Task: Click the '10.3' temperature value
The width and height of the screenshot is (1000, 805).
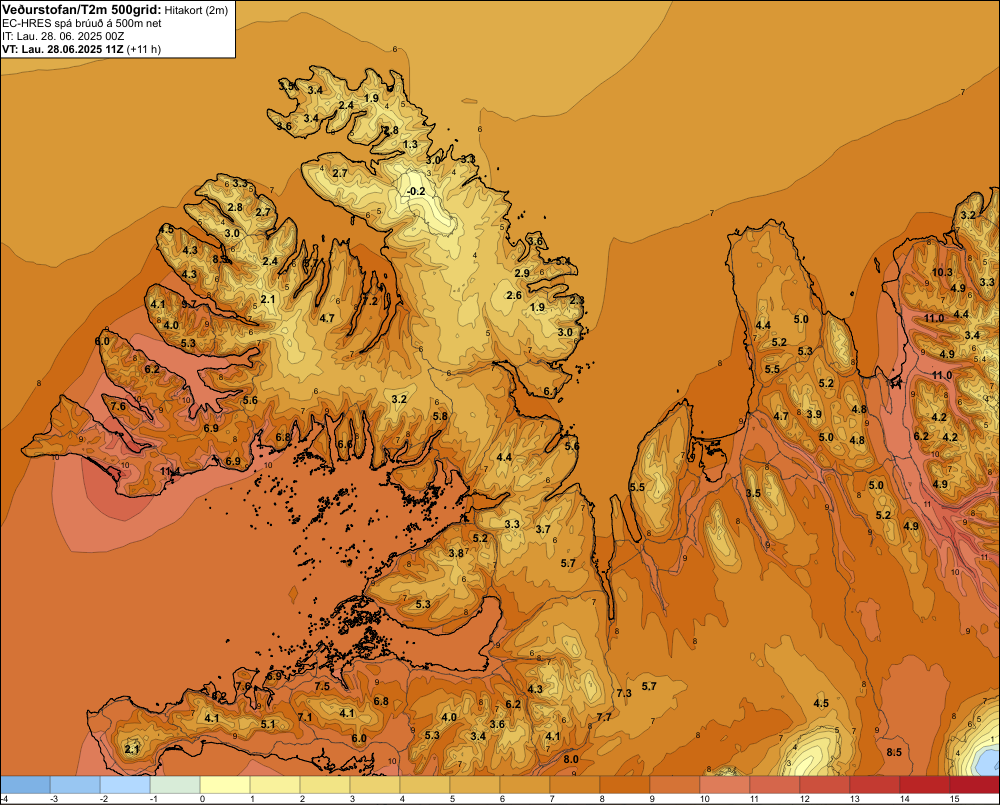Action: 942,272
